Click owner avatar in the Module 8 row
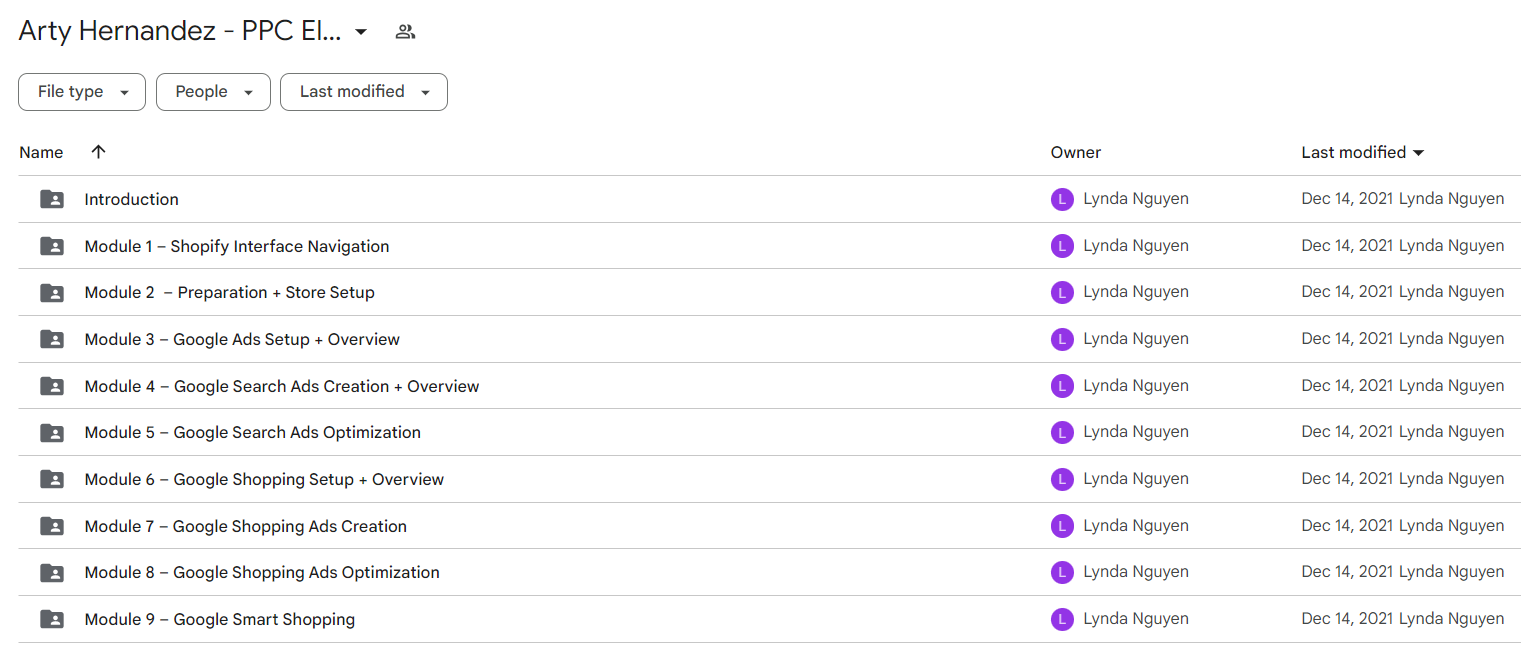This screenshot has width=1521, height=656. pos(1062,572)
